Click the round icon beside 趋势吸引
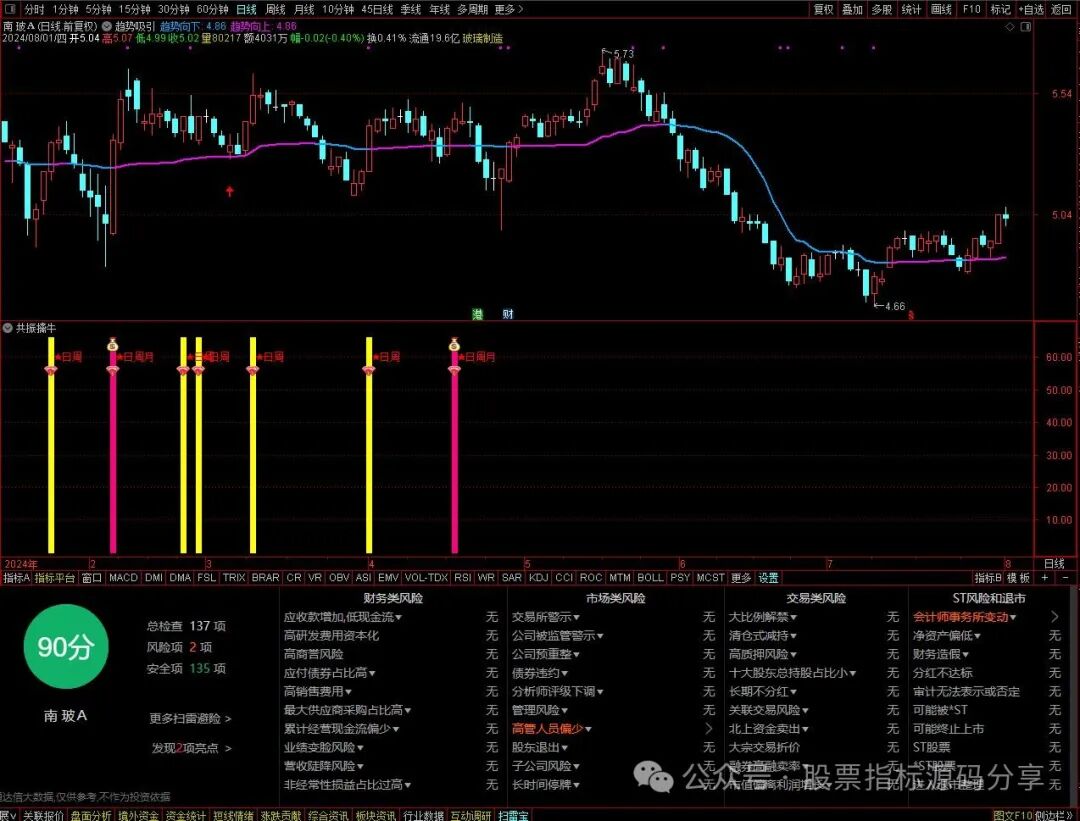The height and width of the screenshot is (821, 1080). coord(107,26)
